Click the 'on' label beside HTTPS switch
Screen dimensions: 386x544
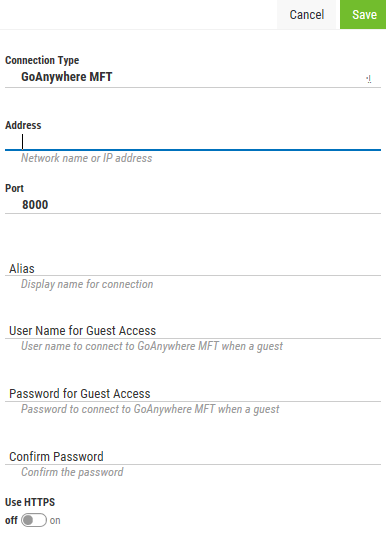click(55, 520)
